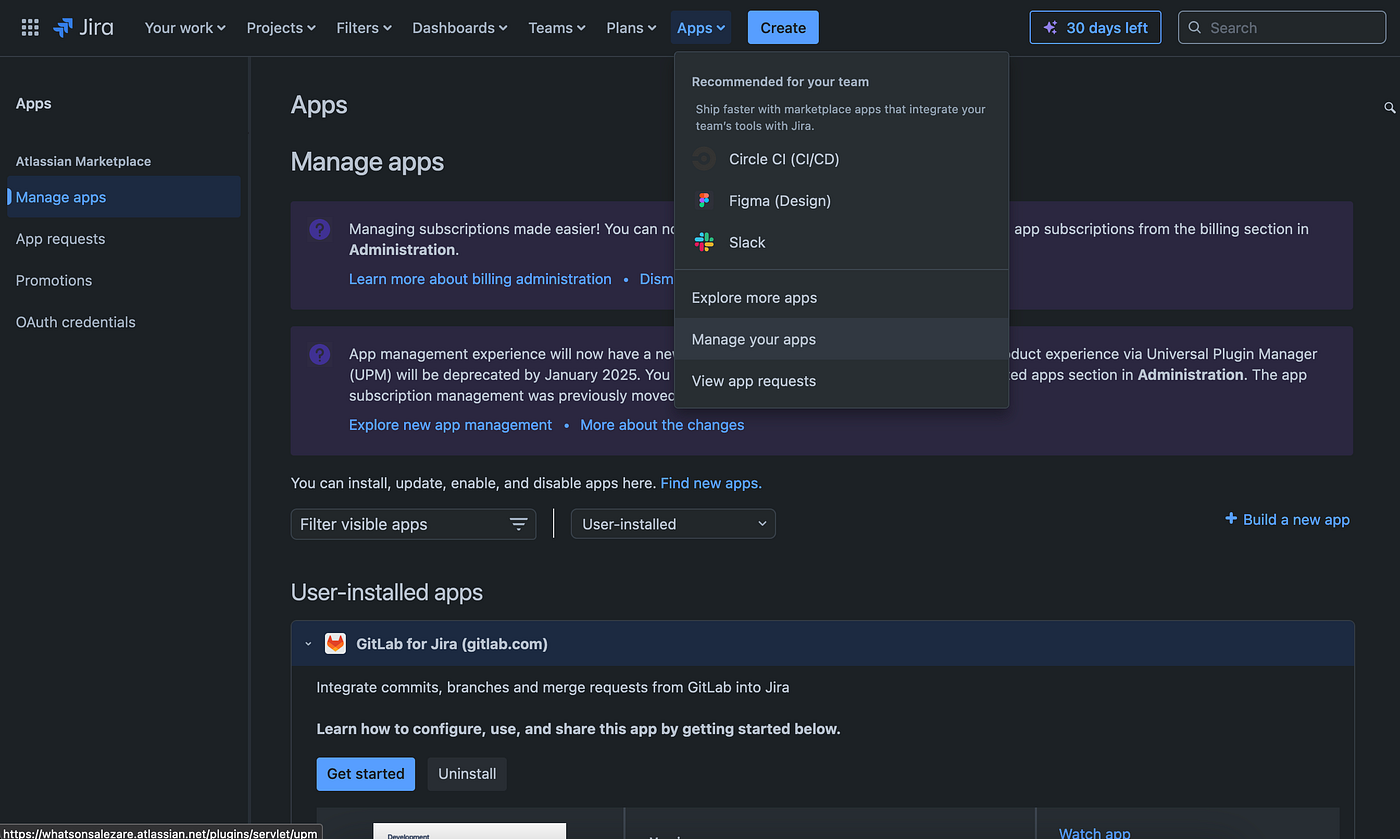Collapse the GitLab for Jira app row
Screen dimensions: 1400x839
pyautogui.click(x=308, y=644)
